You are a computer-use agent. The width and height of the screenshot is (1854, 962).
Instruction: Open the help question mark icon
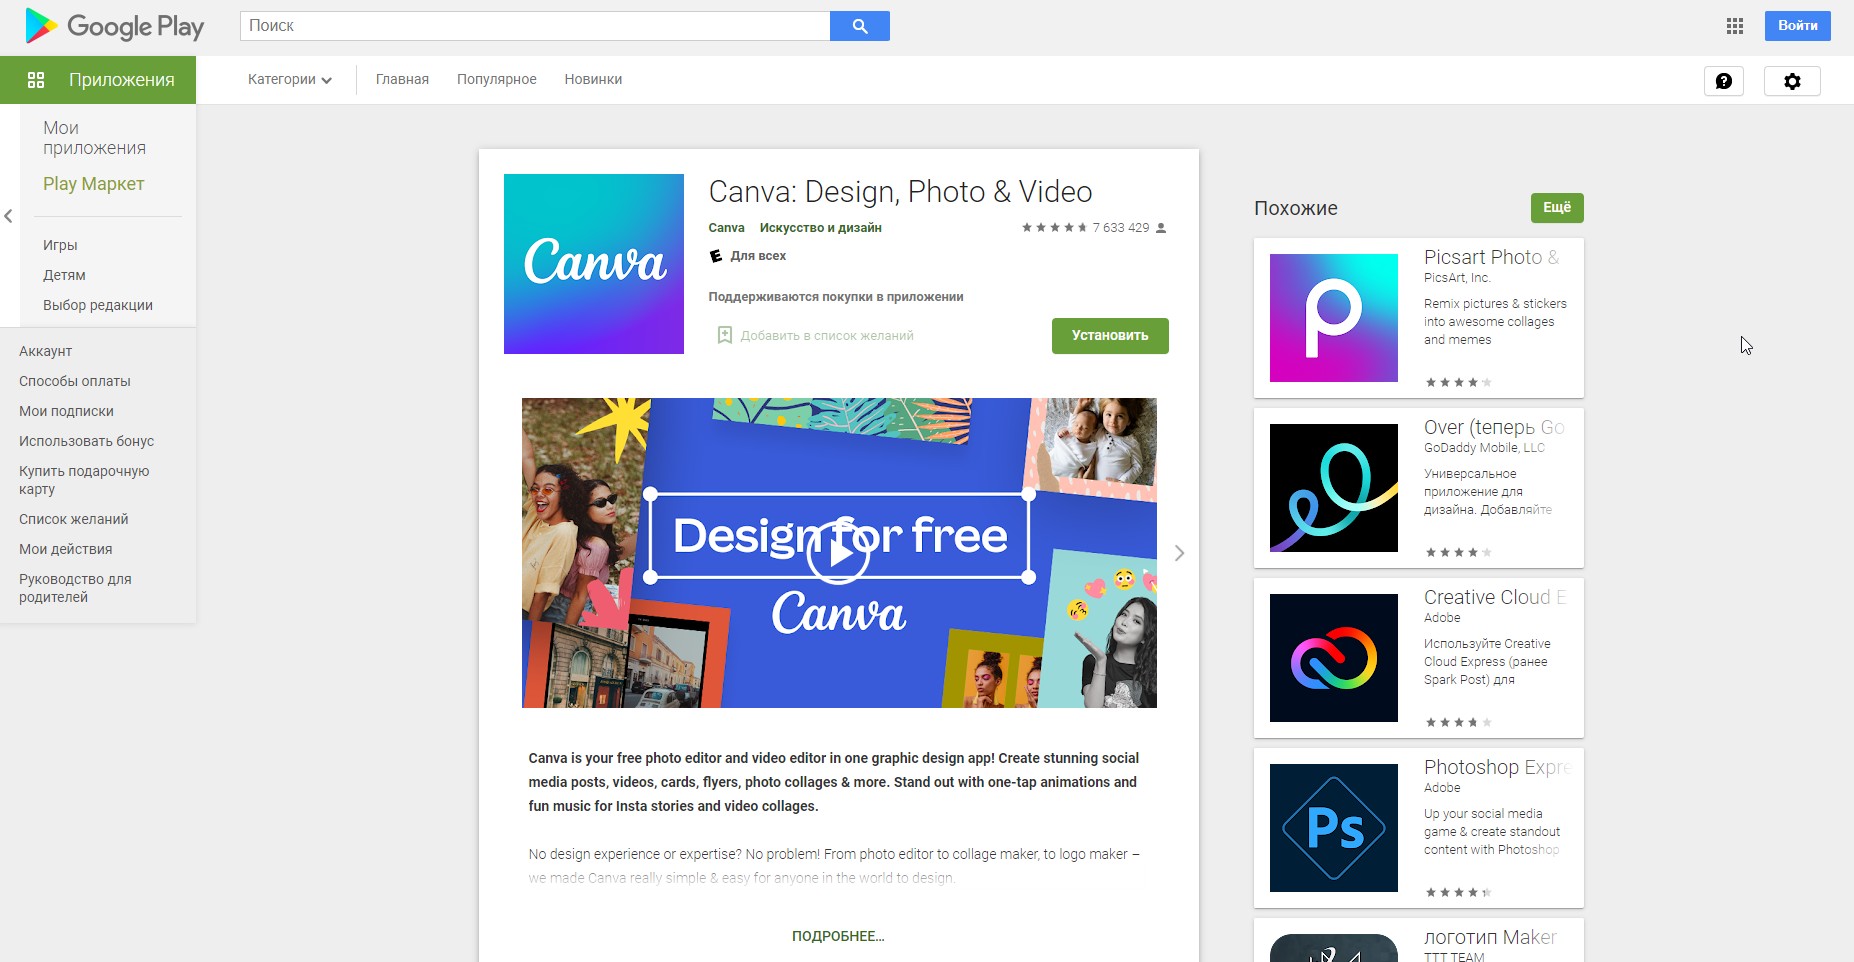pyautogui.click(x=1724, y=81)
